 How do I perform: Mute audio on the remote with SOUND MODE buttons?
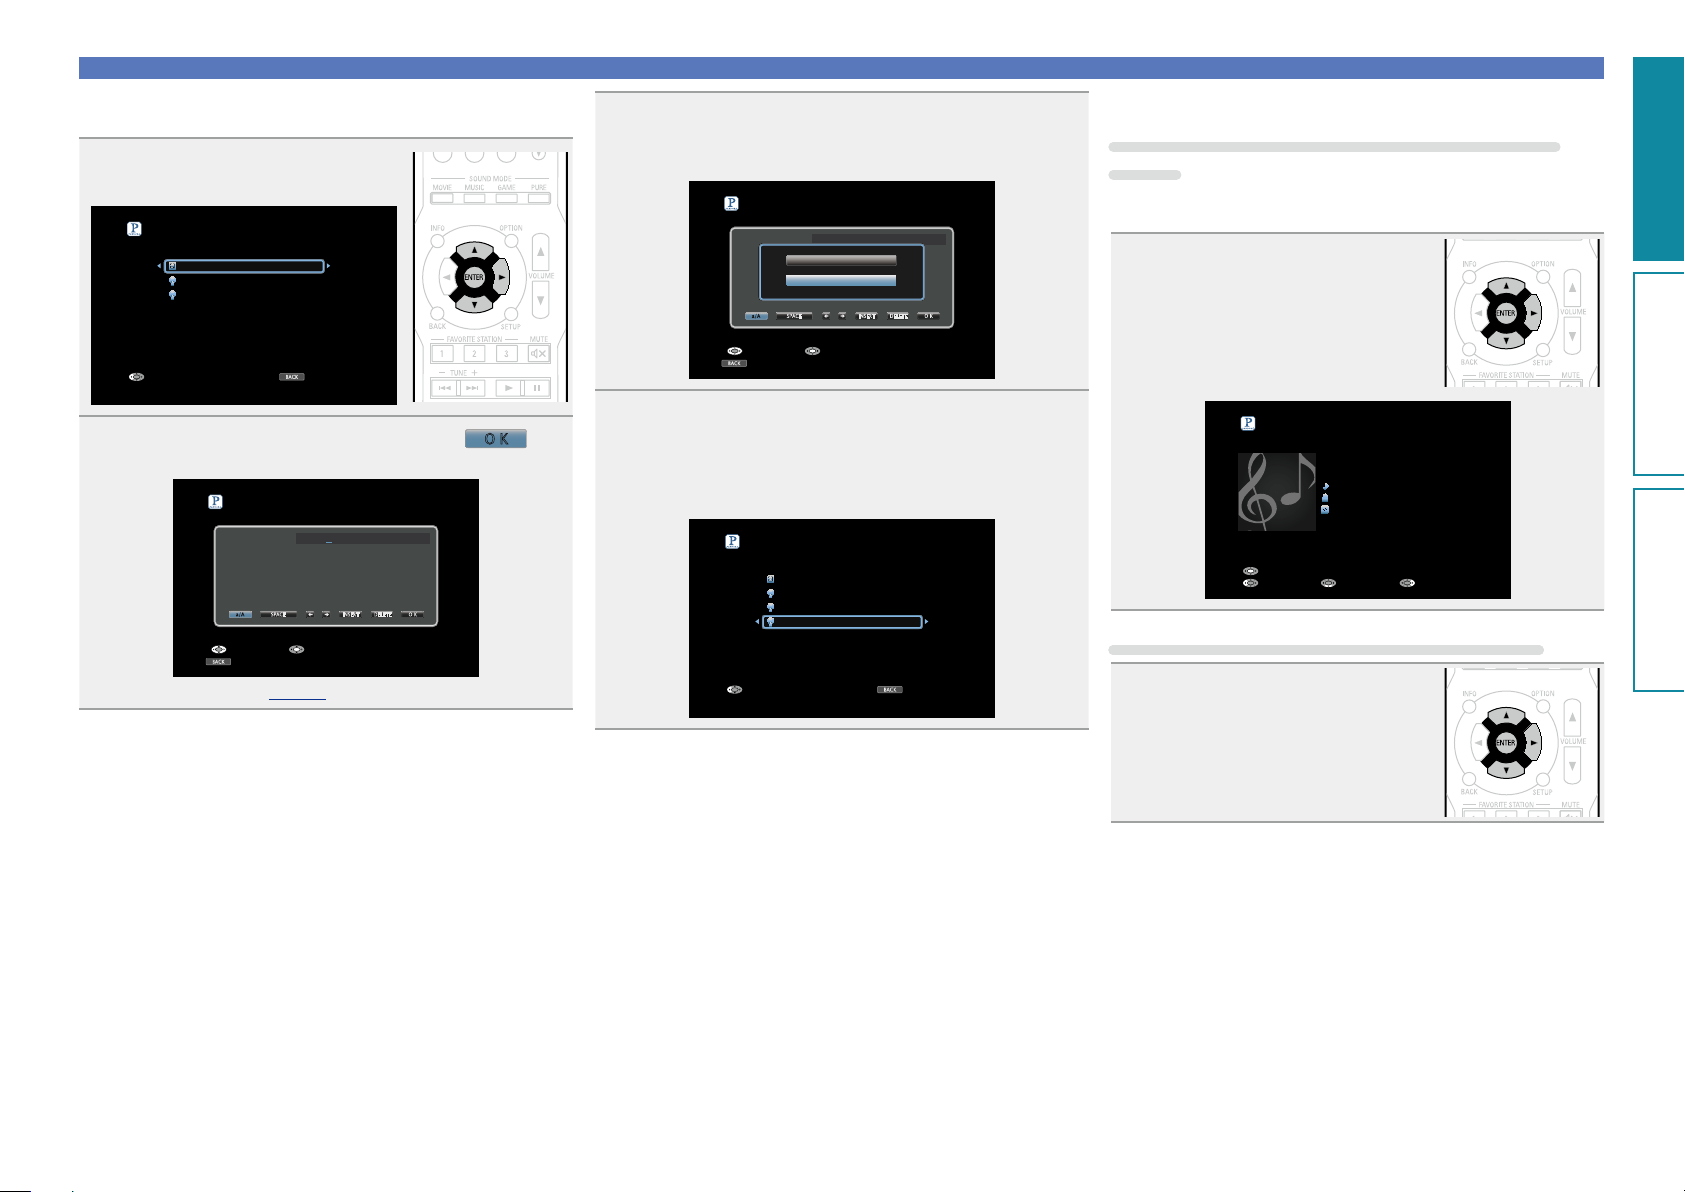(539, 353)
